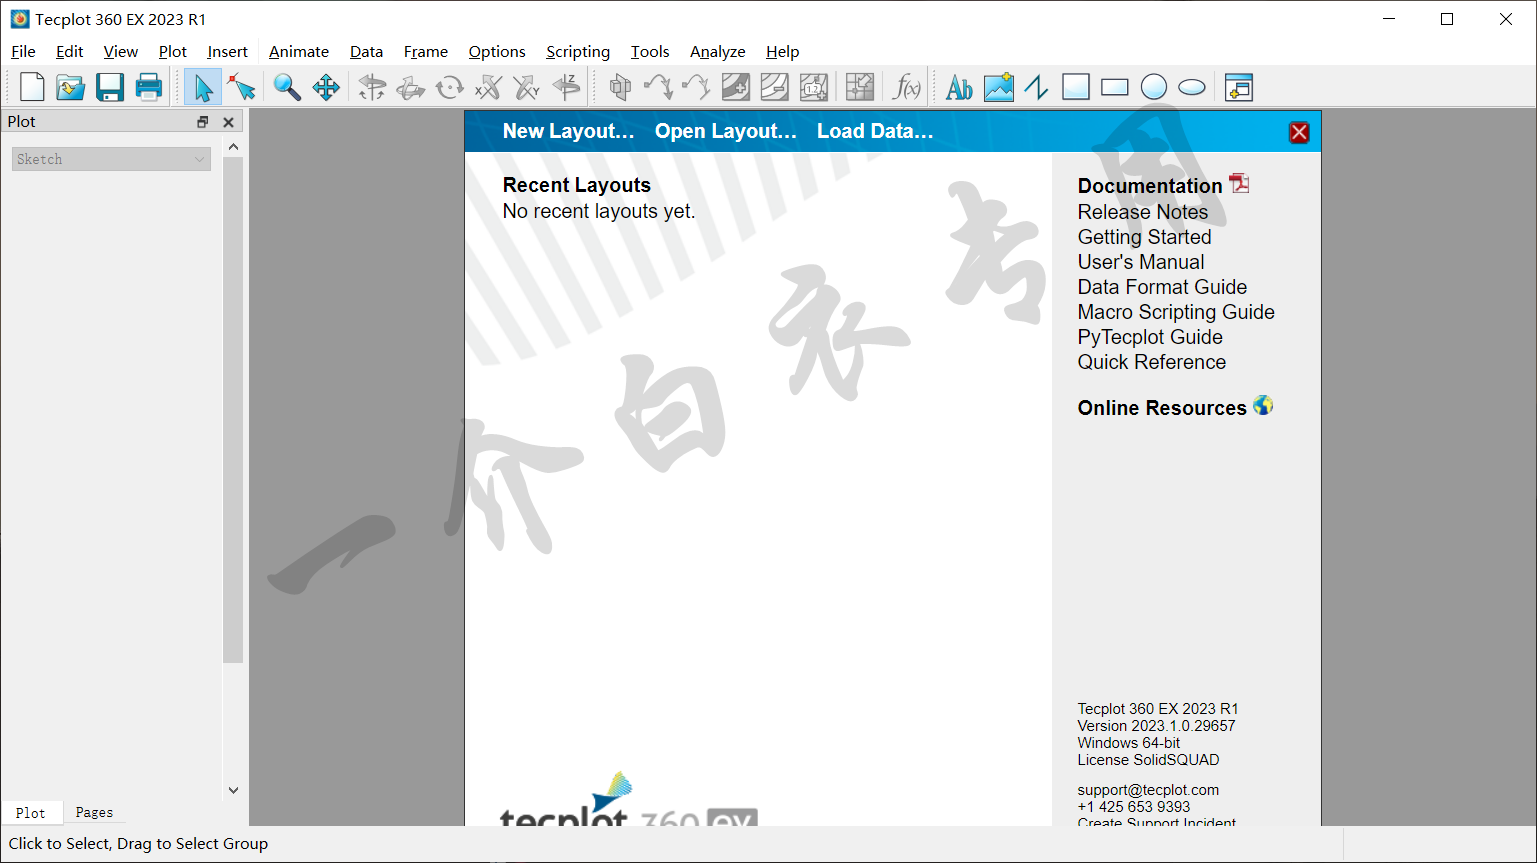Open the View menu
The width and height of the screenshot is (1537, 863).
click(x=121, y=52)
